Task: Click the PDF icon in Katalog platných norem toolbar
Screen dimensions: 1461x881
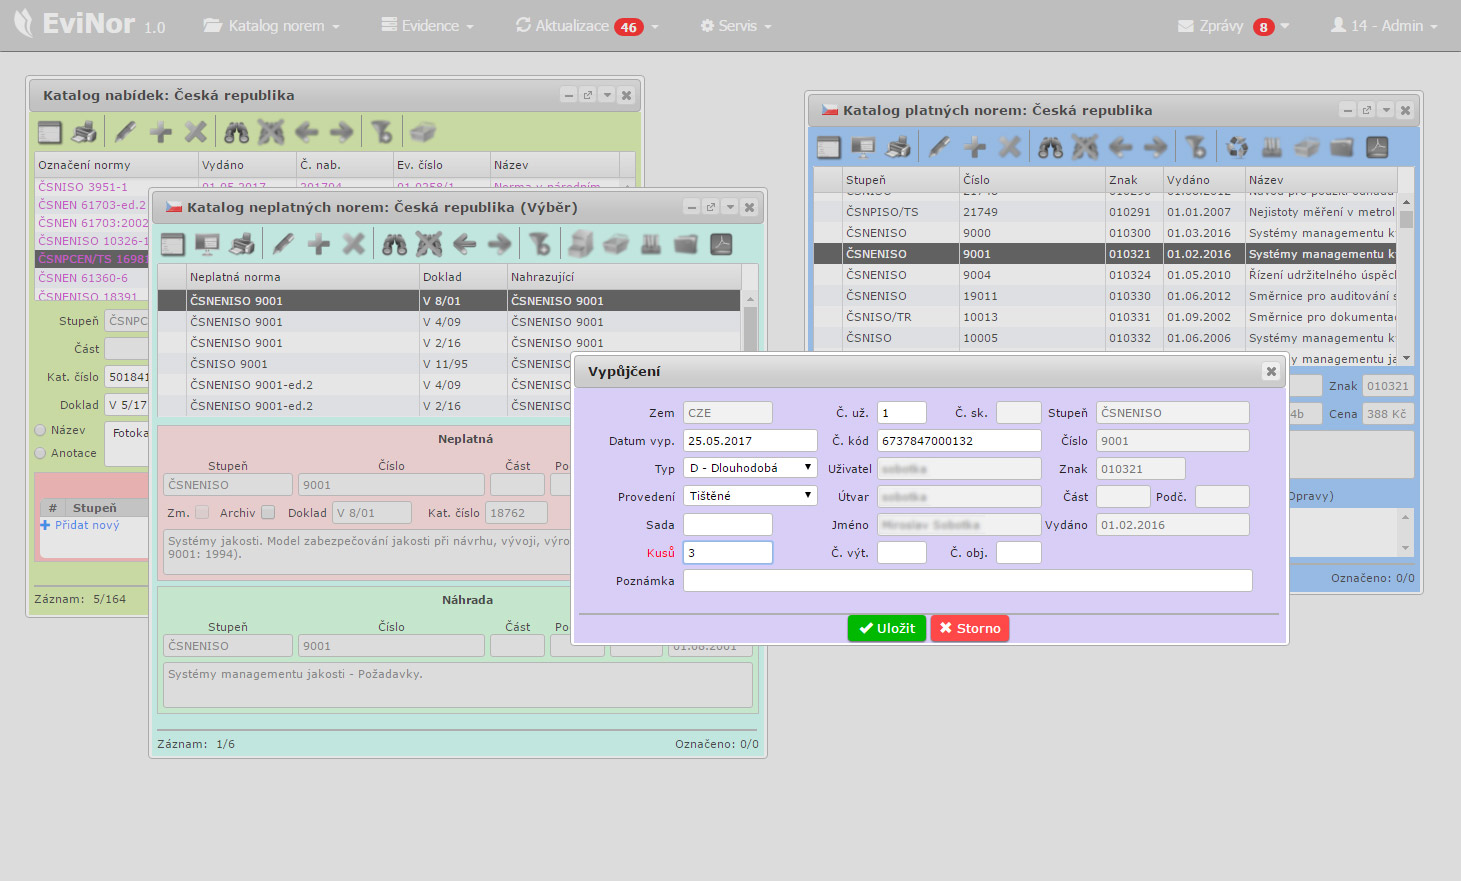Action: [1377, 148]
